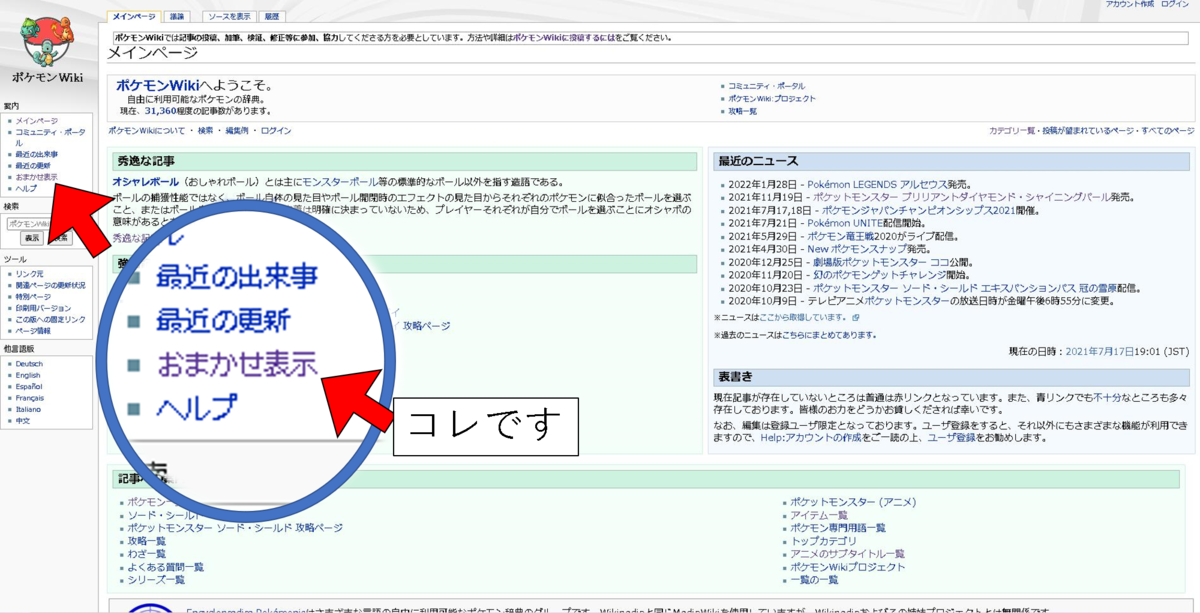Click ログイン at the top right corner
The width and height of the screenshot is (1200, 613).
click(1175, 4)
